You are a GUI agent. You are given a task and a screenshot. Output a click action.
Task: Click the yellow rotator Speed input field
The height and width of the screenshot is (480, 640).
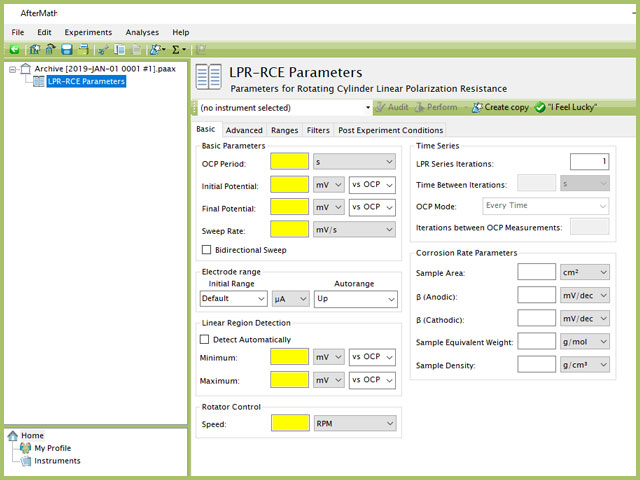[290, 423]
